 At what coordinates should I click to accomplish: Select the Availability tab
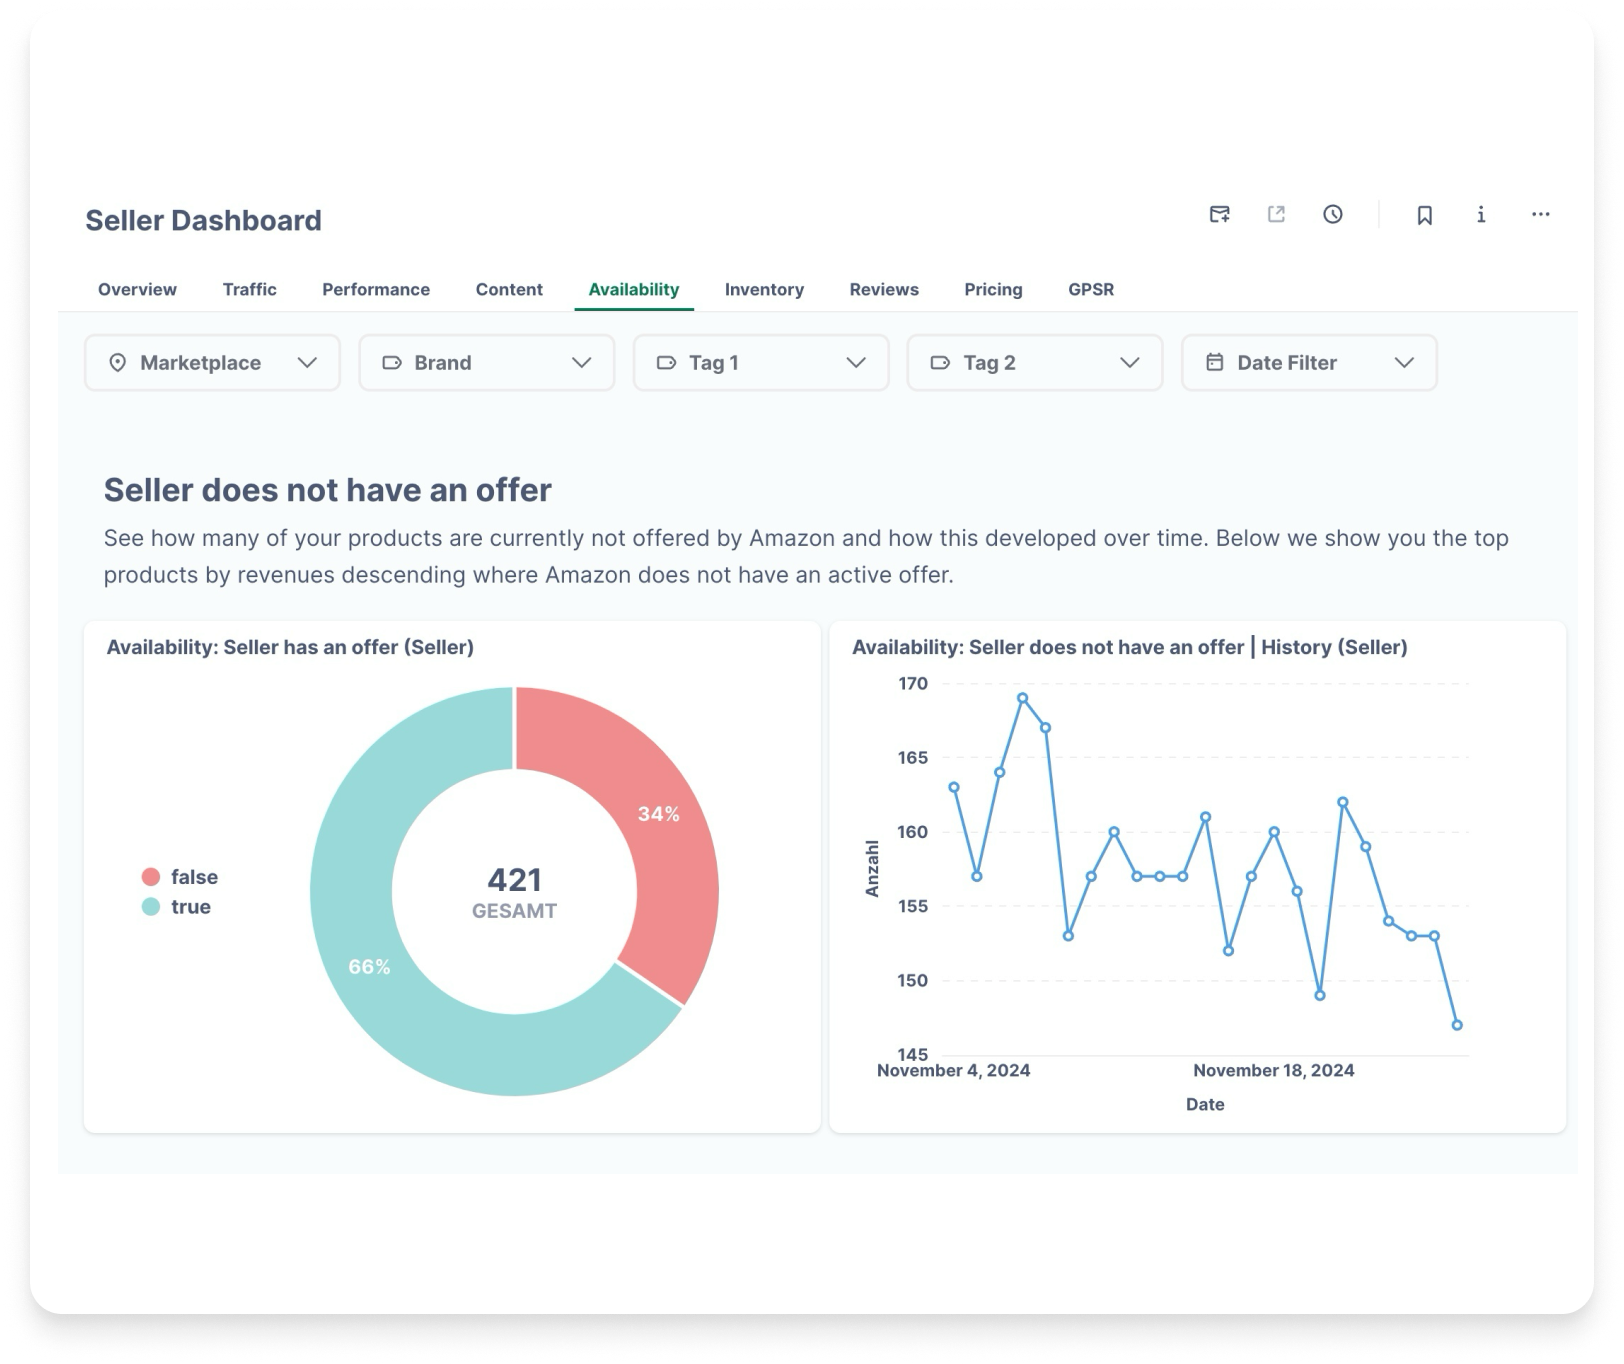[634, 289]
